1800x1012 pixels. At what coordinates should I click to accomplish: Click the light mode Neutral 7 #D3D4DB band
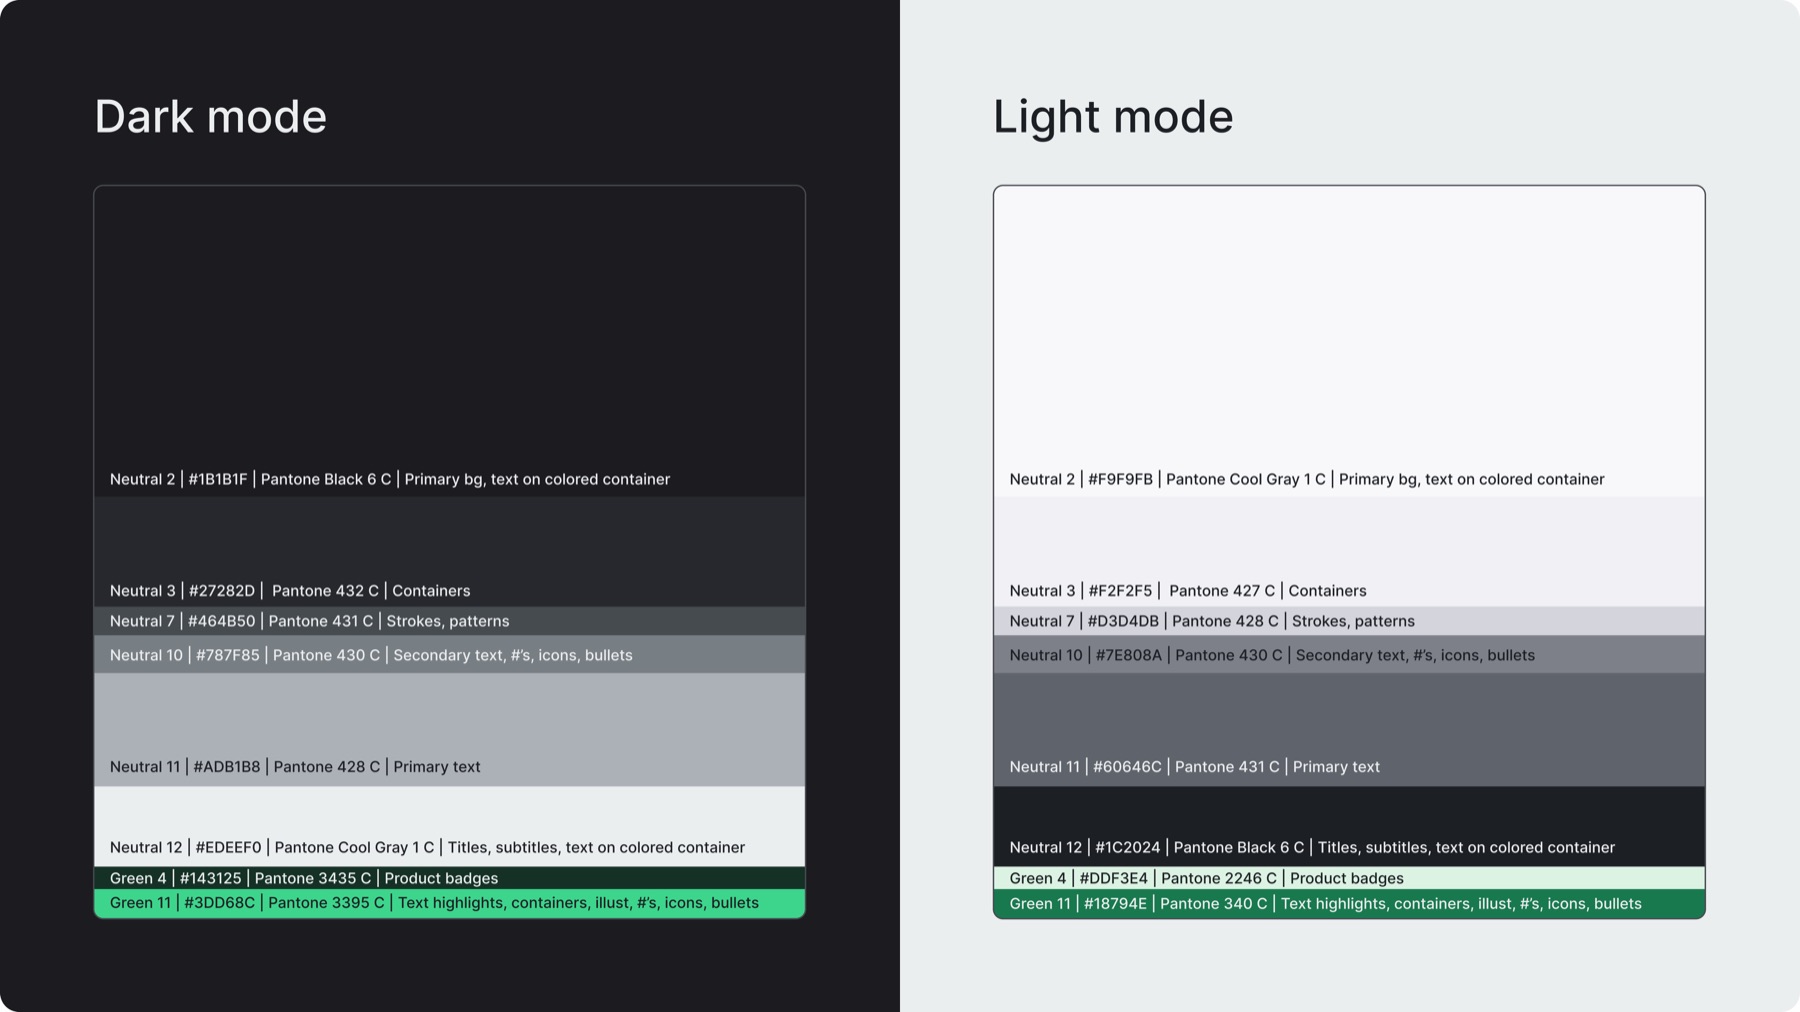[1349, 621]
